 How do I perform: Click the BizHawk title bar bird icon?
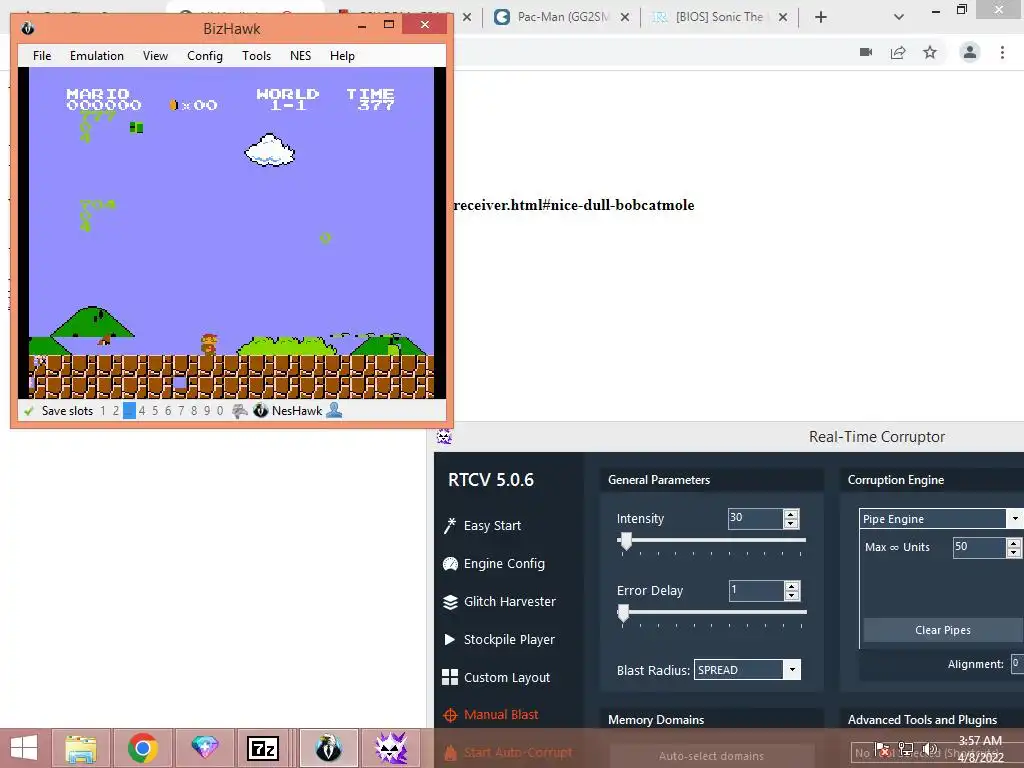pyautogui.click(x=27, y=28)
